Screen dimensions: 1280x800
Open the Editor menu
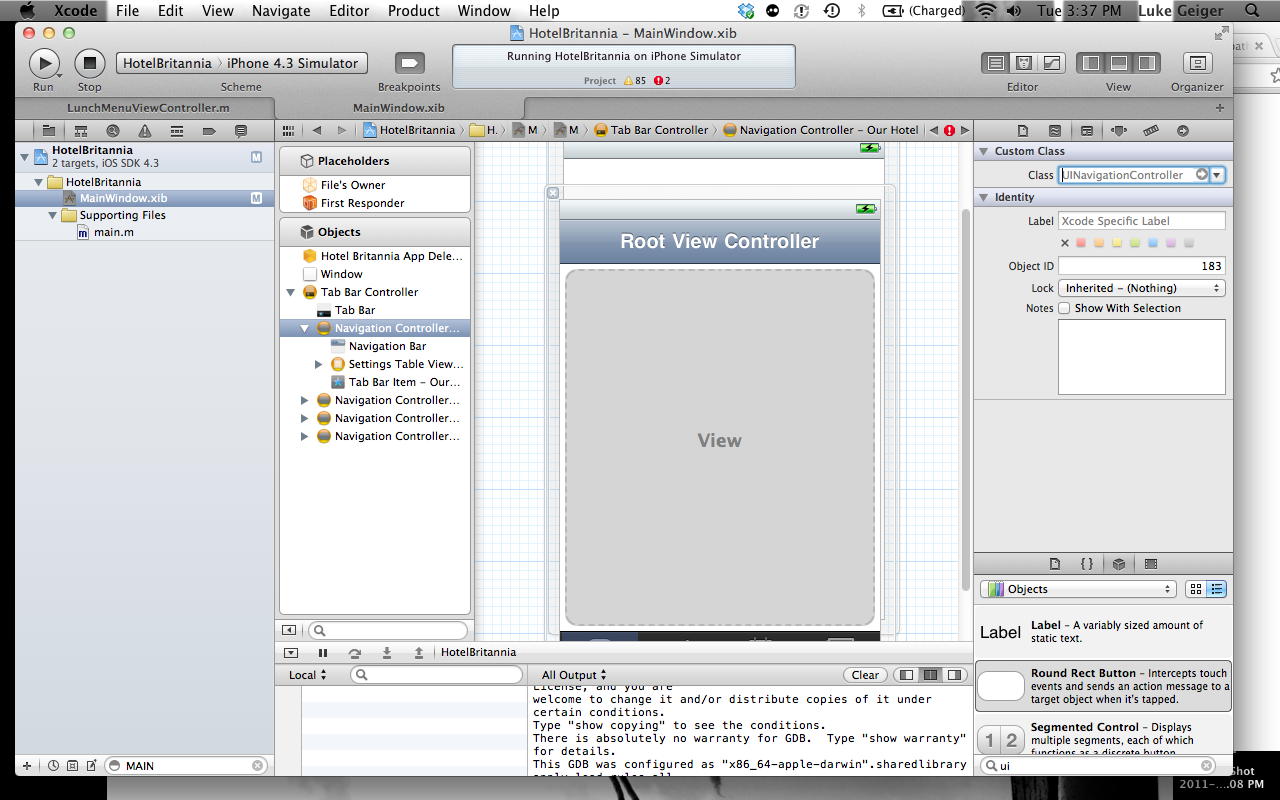click(349, 11)
